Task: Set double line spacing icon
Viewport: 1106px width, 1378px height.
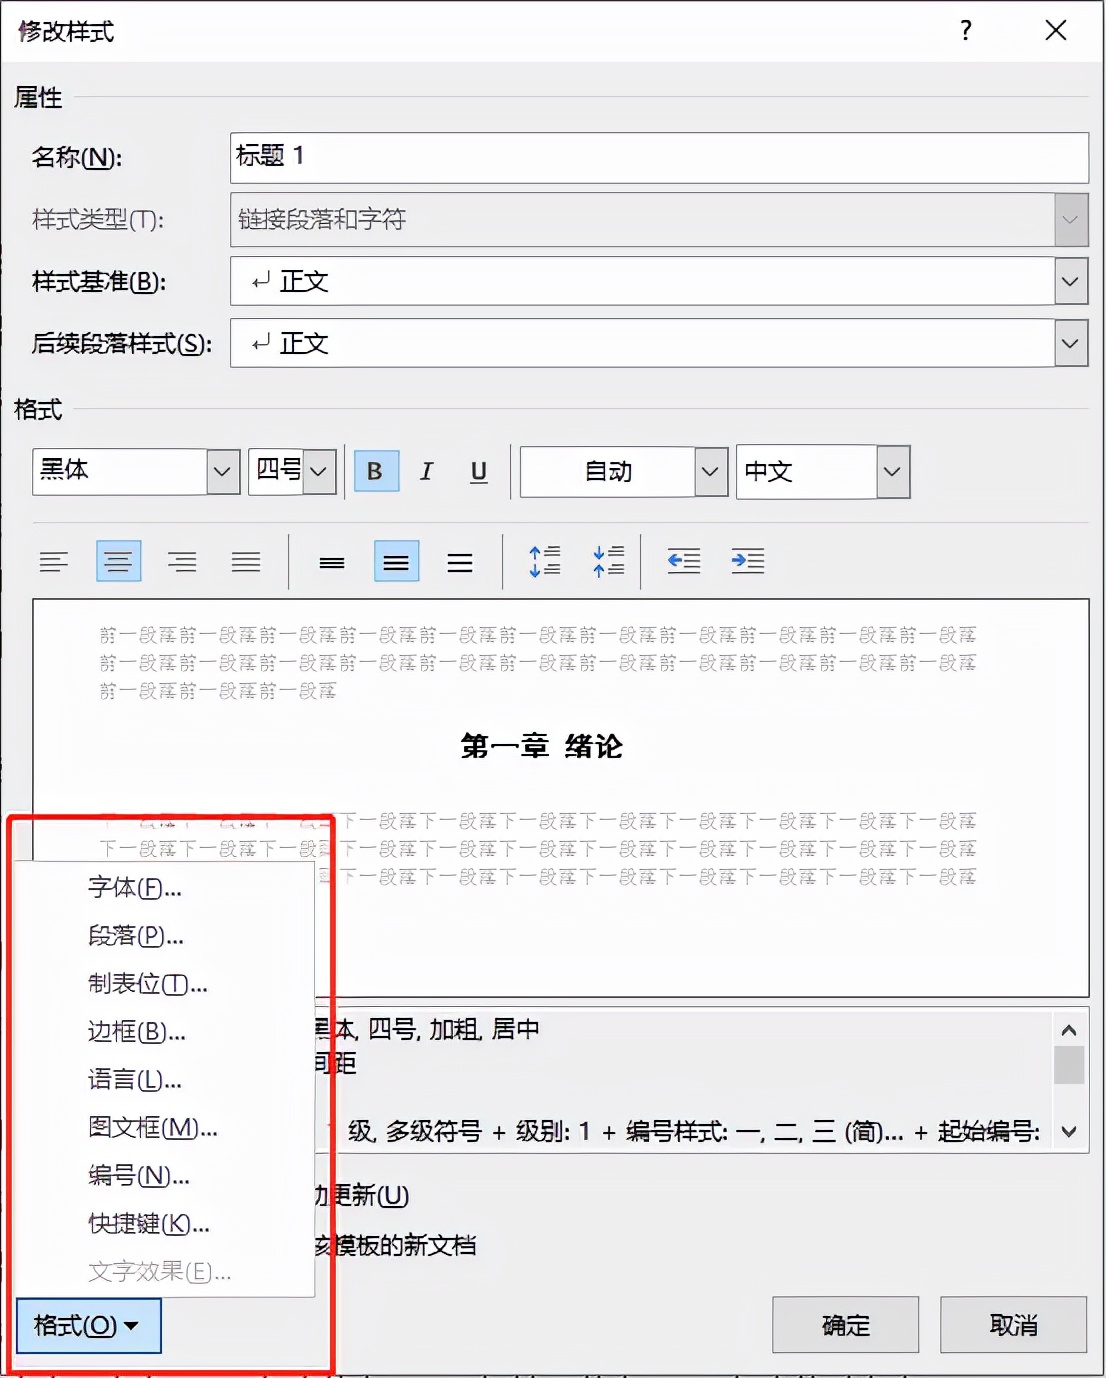Action: pos(460,562)
